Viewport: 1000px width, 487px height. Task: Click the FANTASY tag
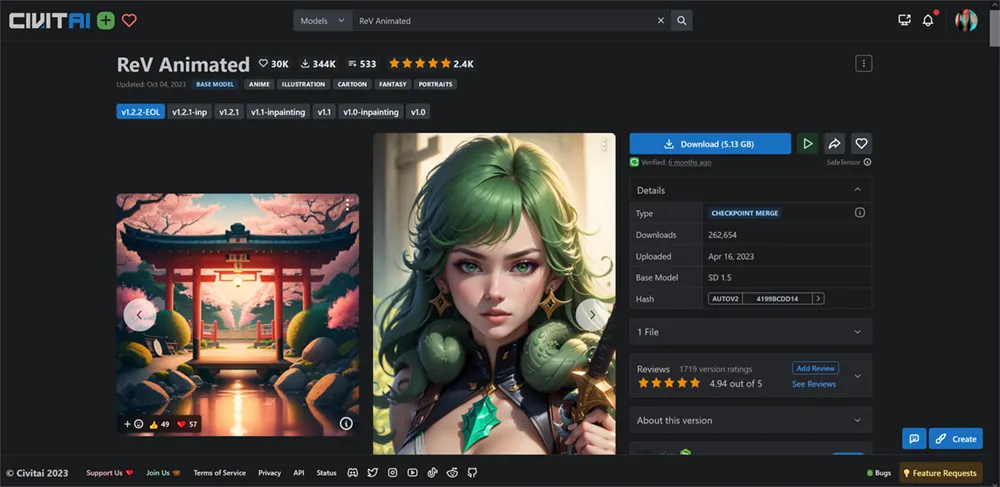click(x=392, y=84)
